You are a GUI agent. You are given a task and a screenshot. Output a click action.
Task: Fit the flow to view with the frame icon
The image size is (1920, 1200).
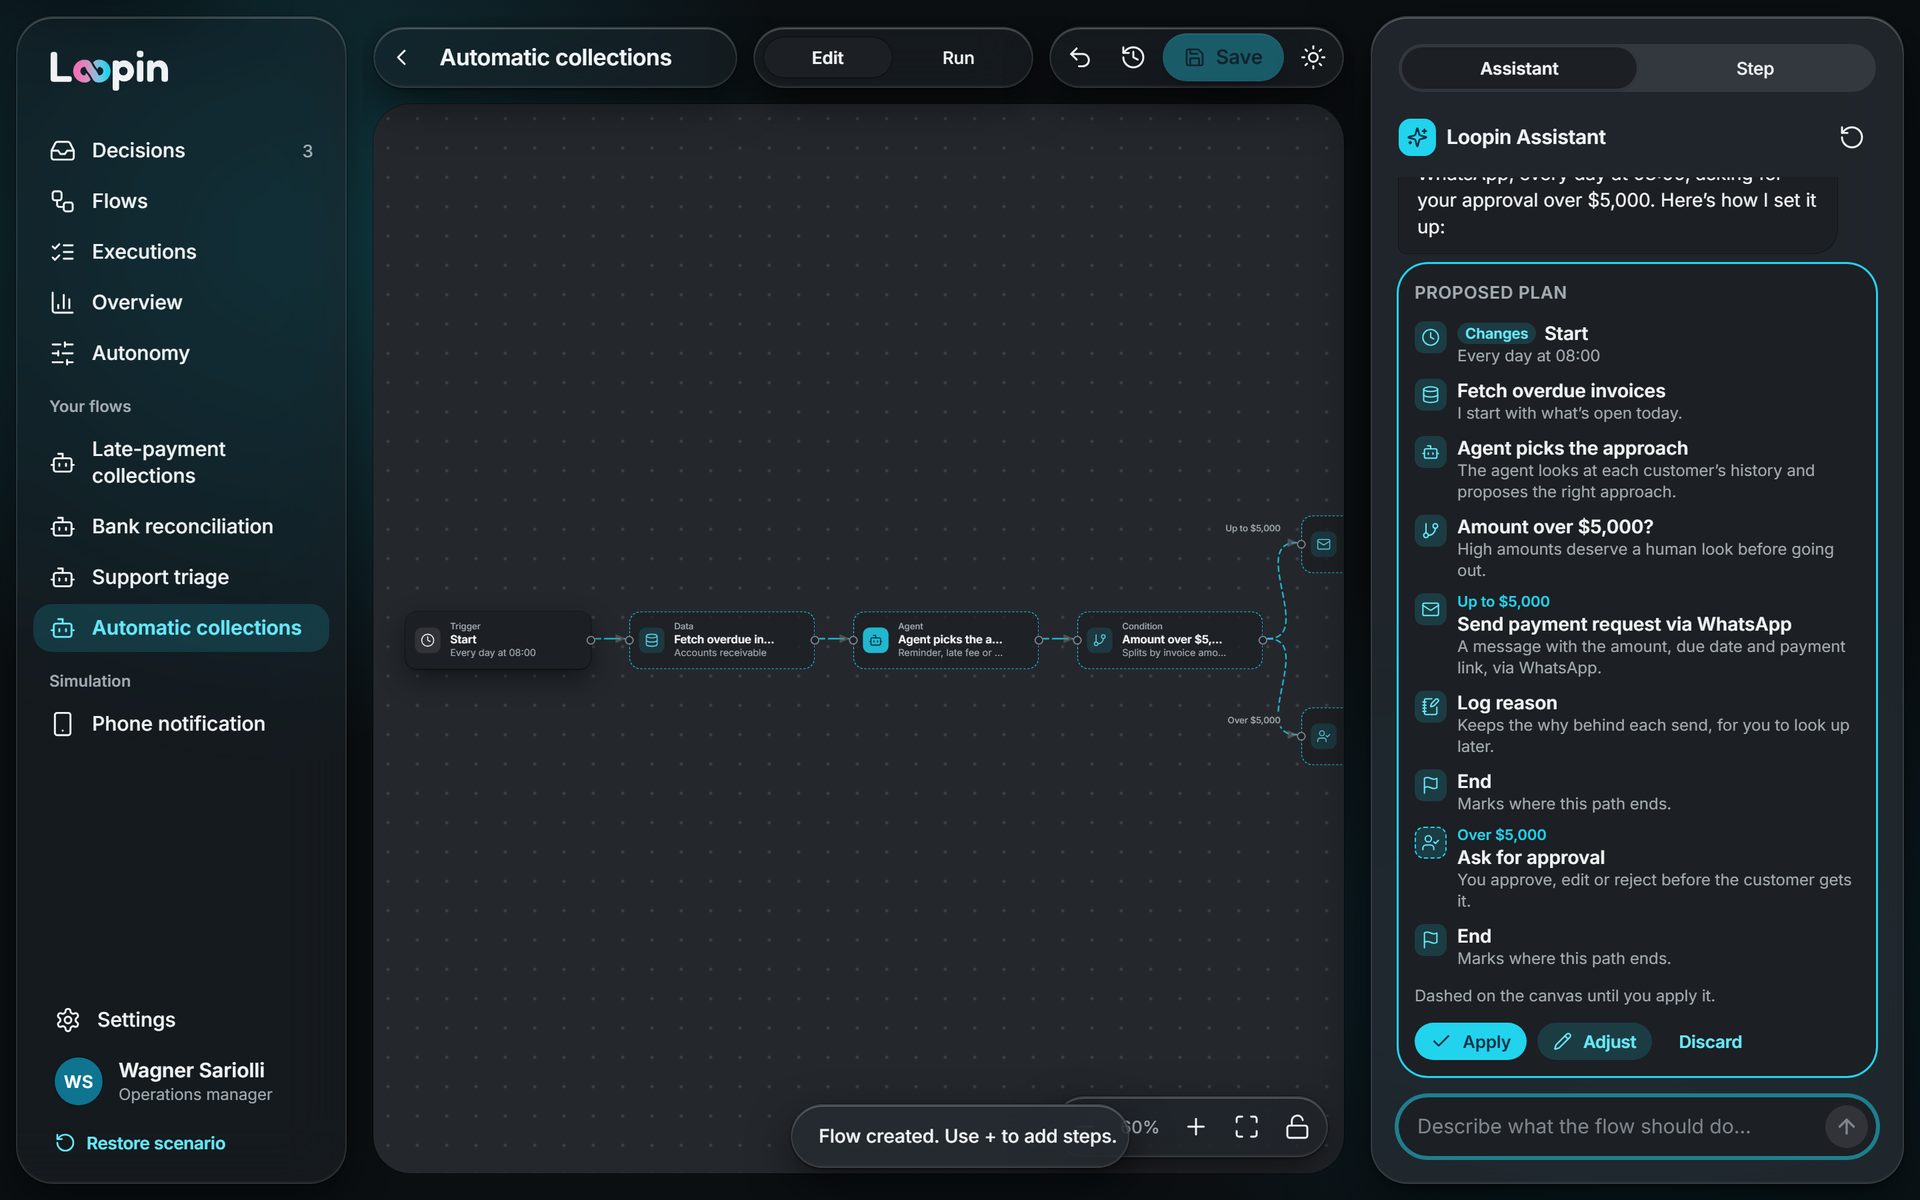1246,1127
